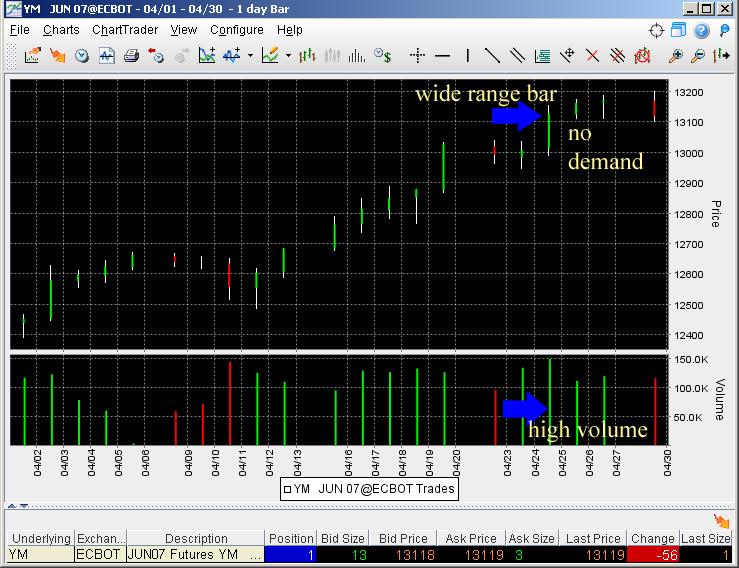Click the clock icon with red back arrow
The height and width of the screenshot is (568, 739).
pyautogui.click(x=156, y=56)
